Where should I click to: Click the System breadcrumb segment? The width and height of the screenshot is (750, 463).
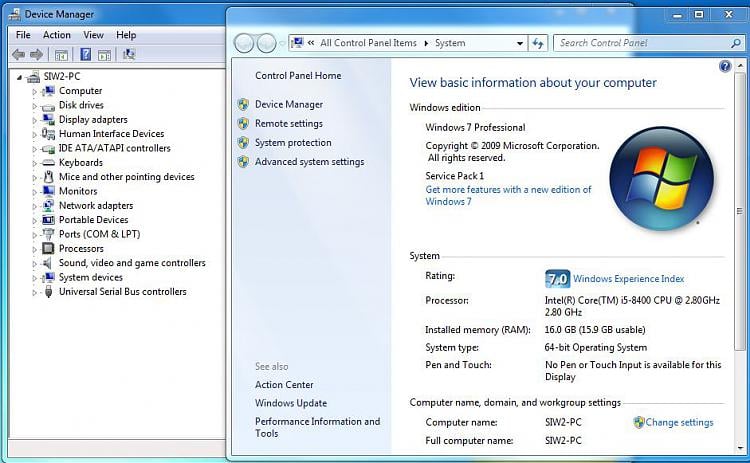[x=450, y=43]
